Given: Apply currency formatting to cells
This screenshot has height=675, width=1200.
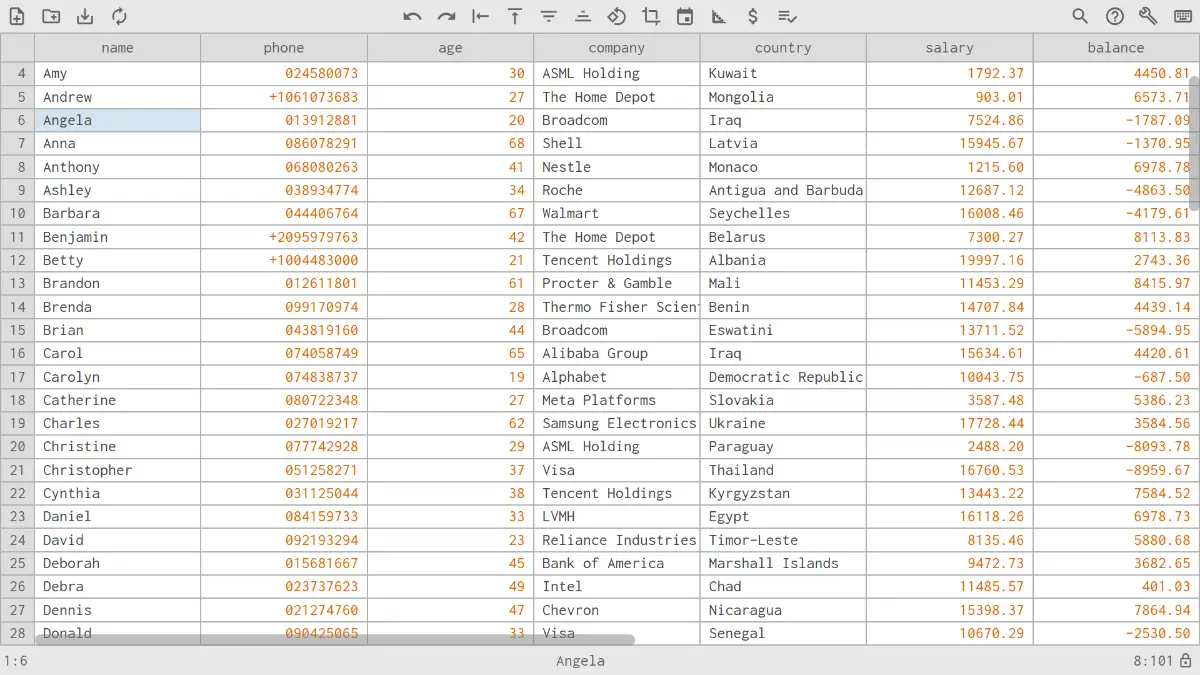Looking at the screenshot, I should tap(752, 16).
